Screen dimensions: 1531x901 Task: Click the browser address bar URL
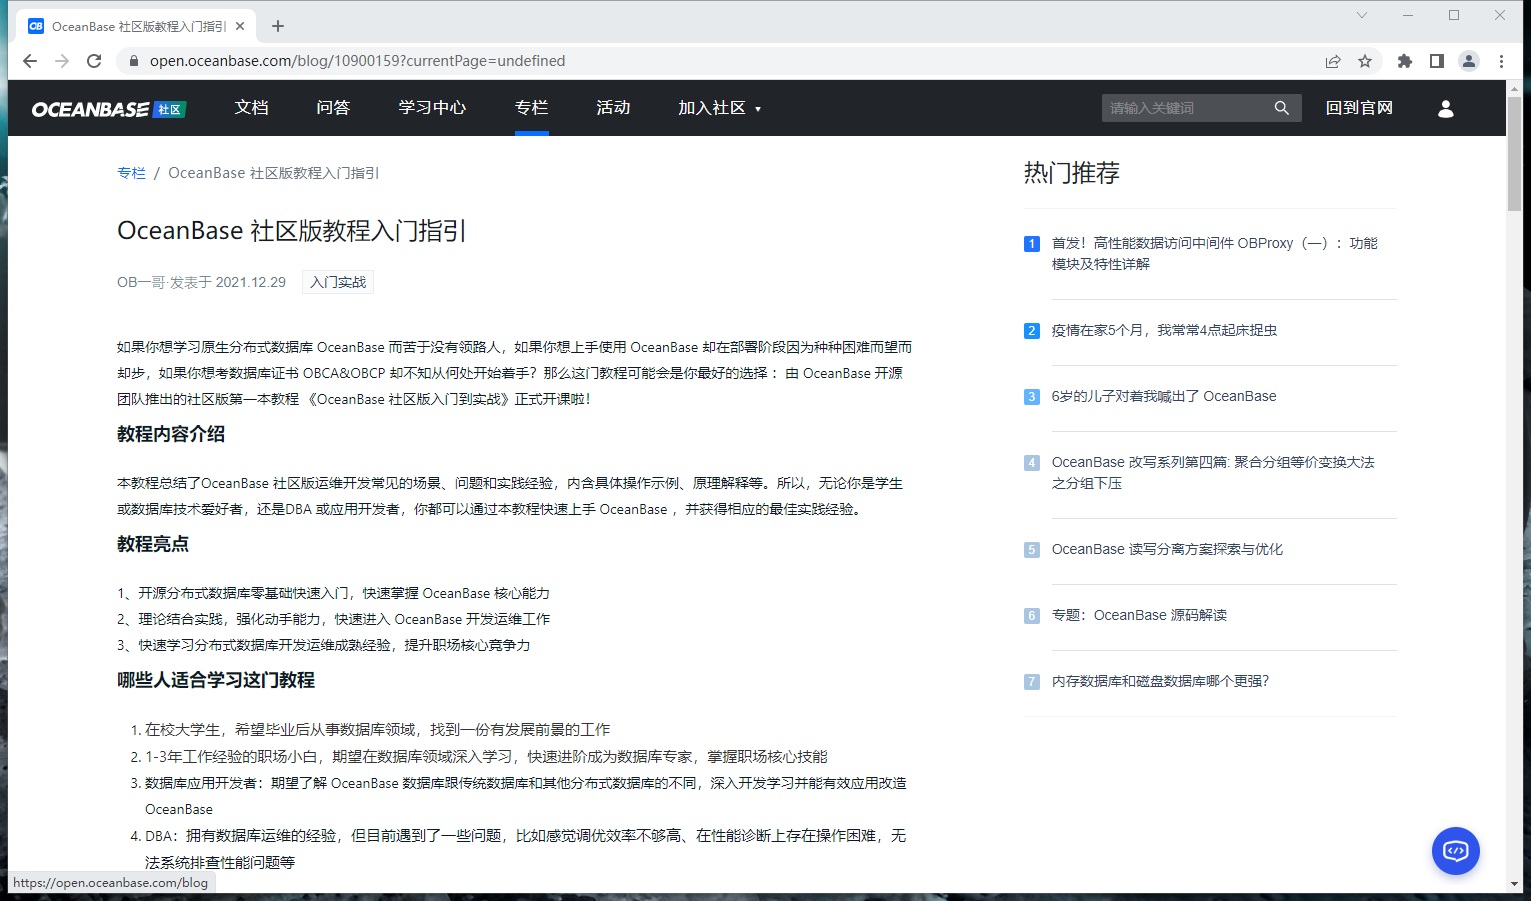357,61
